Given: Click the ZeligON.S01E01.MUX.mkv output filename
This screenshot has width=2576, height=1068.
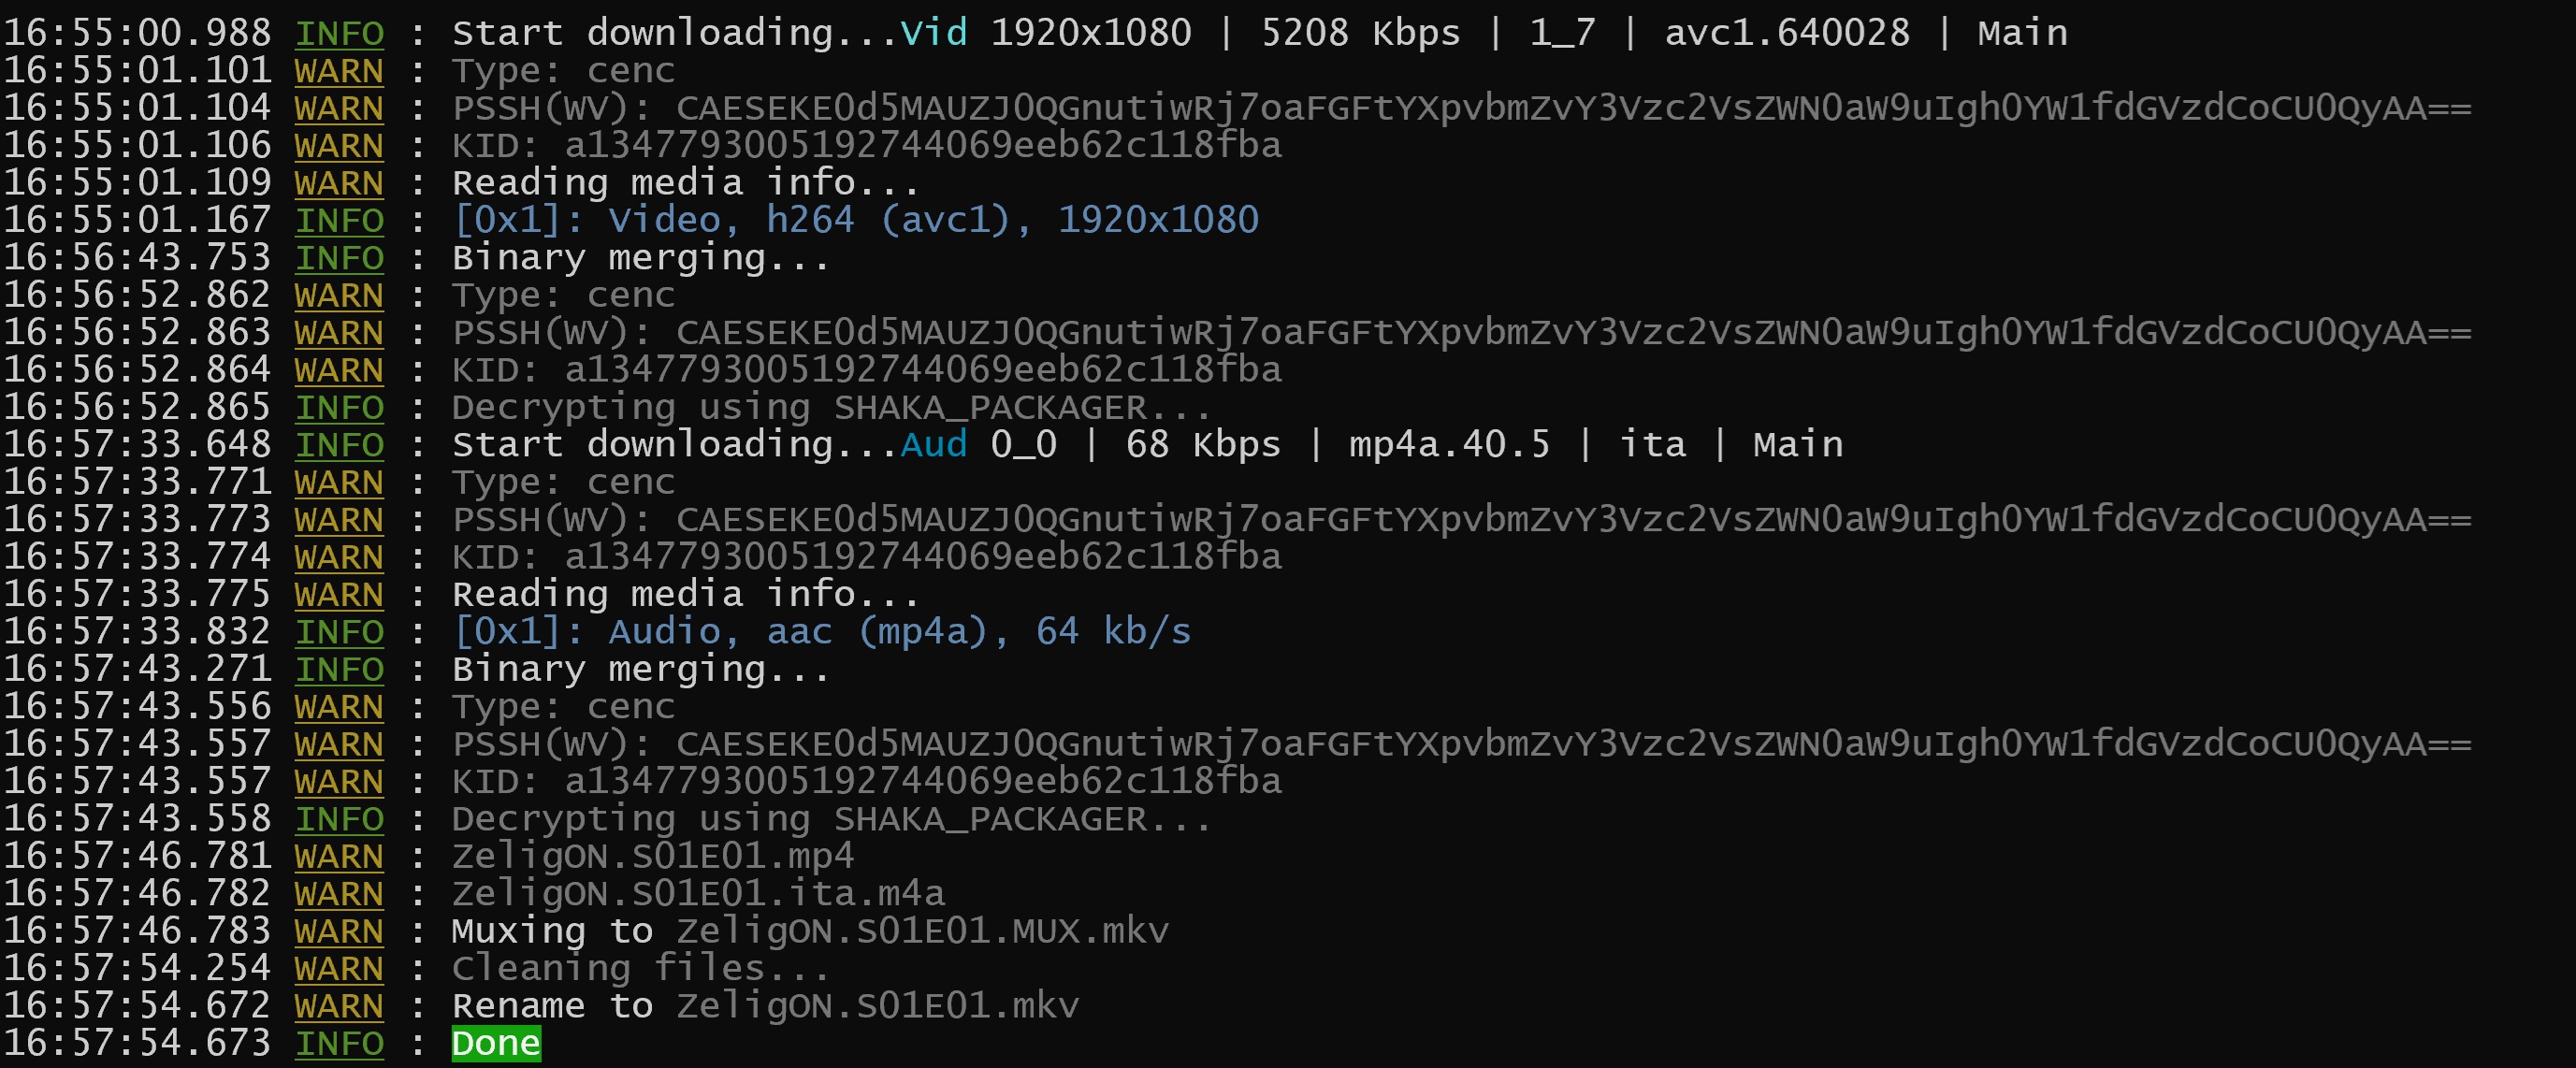Looking at the screenshot, I should click(x=922, y=931).
